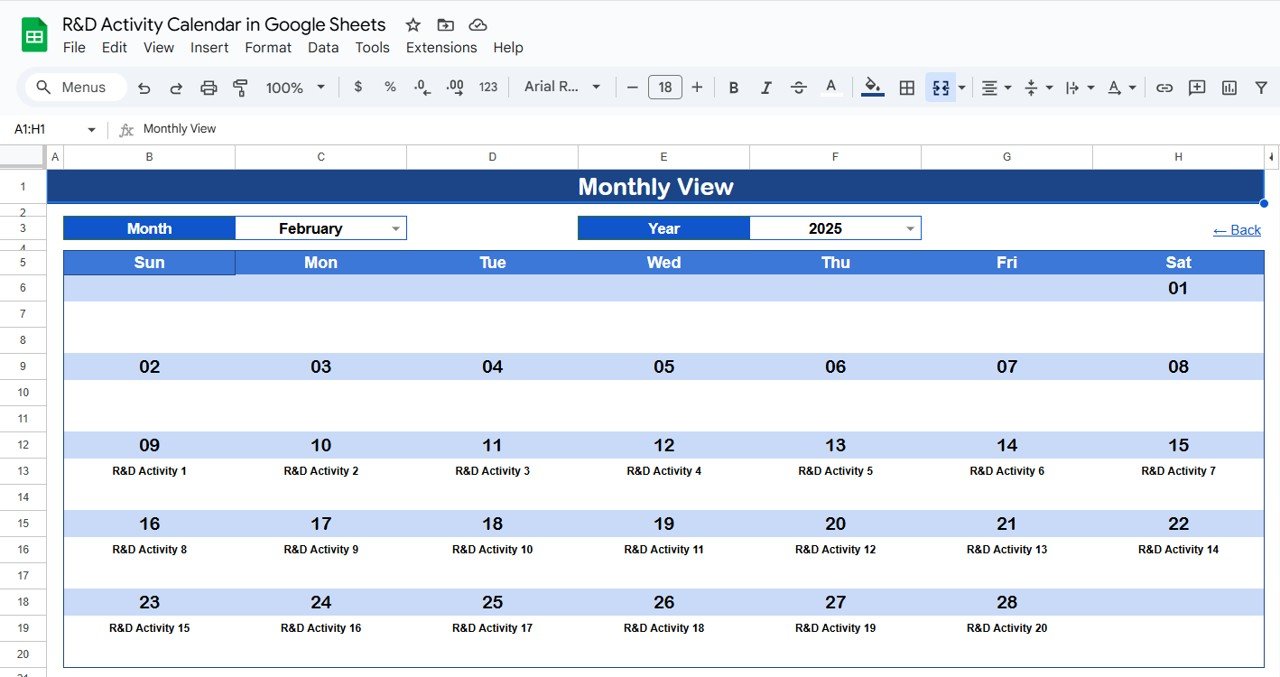The width and height of the screenshot is (1280, 677).
Task: Click the Undo icon
Action: (x=143, y=87)
